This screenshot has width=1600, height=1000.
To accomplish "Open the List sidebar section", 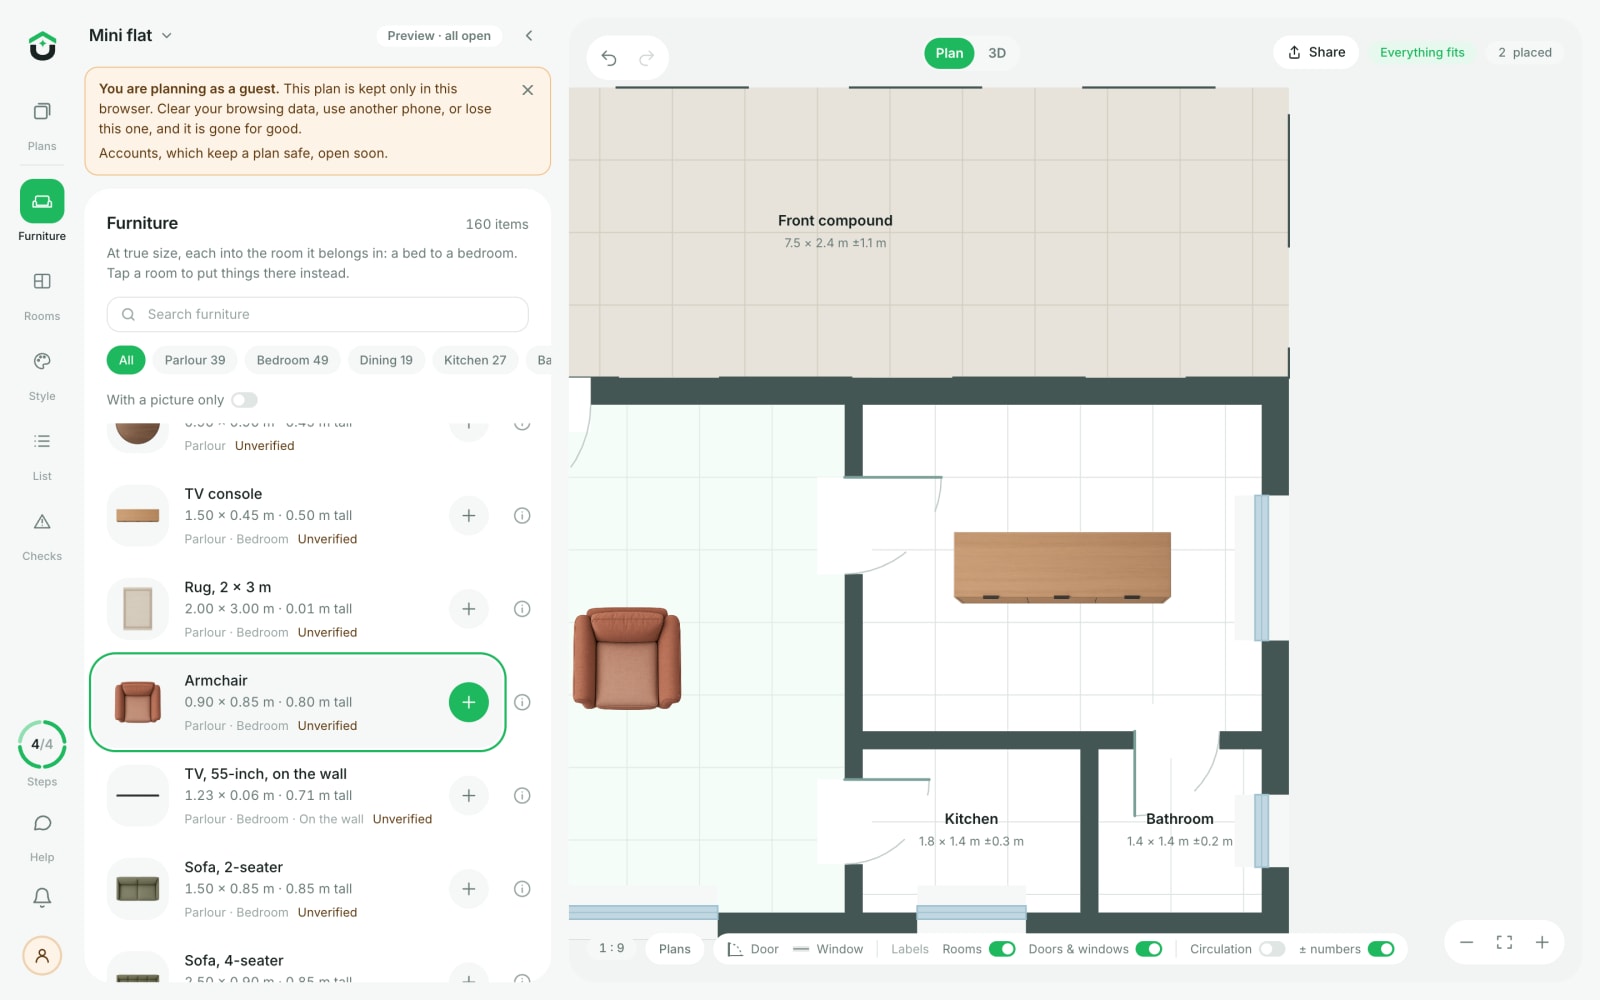I will pos(42,456).
